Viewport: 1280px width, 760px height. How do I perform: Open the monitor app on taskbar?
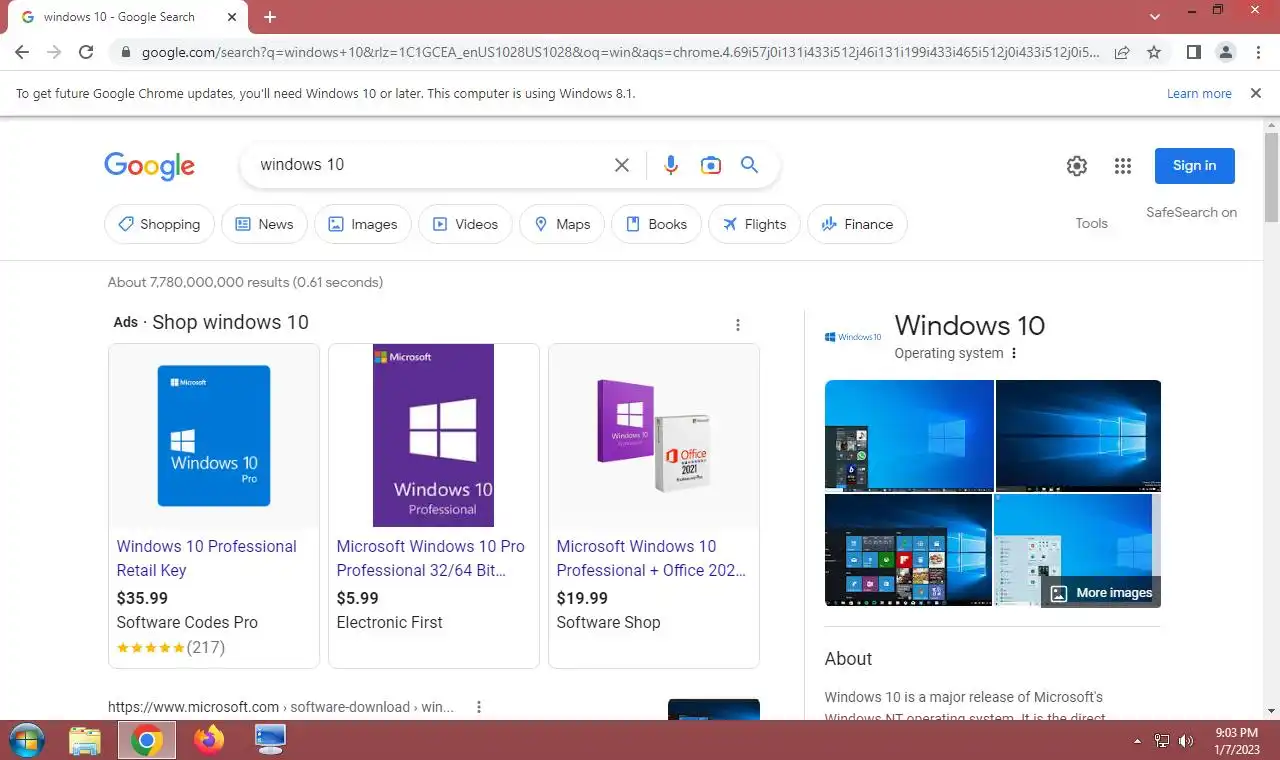pyautogui.click(x=270, y=740)
